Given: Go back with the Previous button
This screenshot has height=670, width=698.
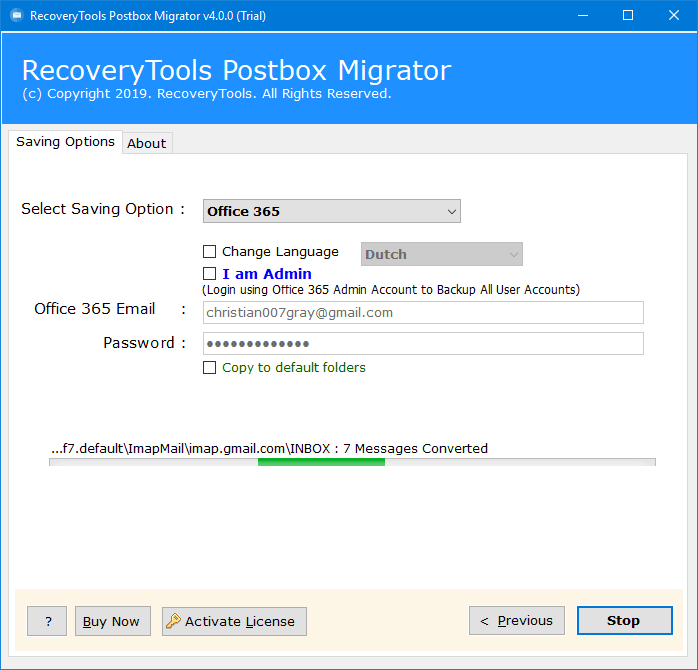Looking at the screenshot, I should (x=516, y=620).
